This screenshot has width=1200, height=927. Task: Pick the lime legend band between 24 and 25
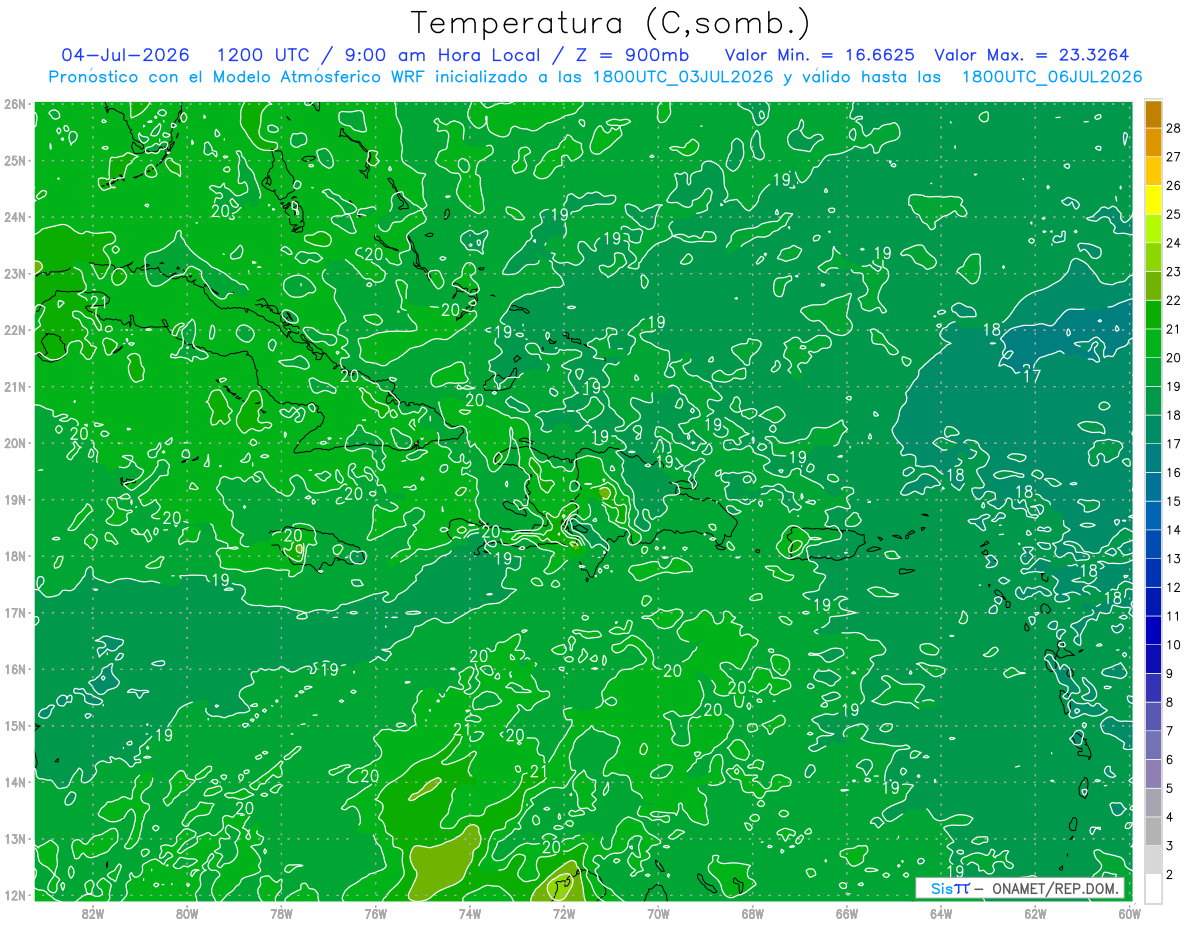[x=1153, y=229]
